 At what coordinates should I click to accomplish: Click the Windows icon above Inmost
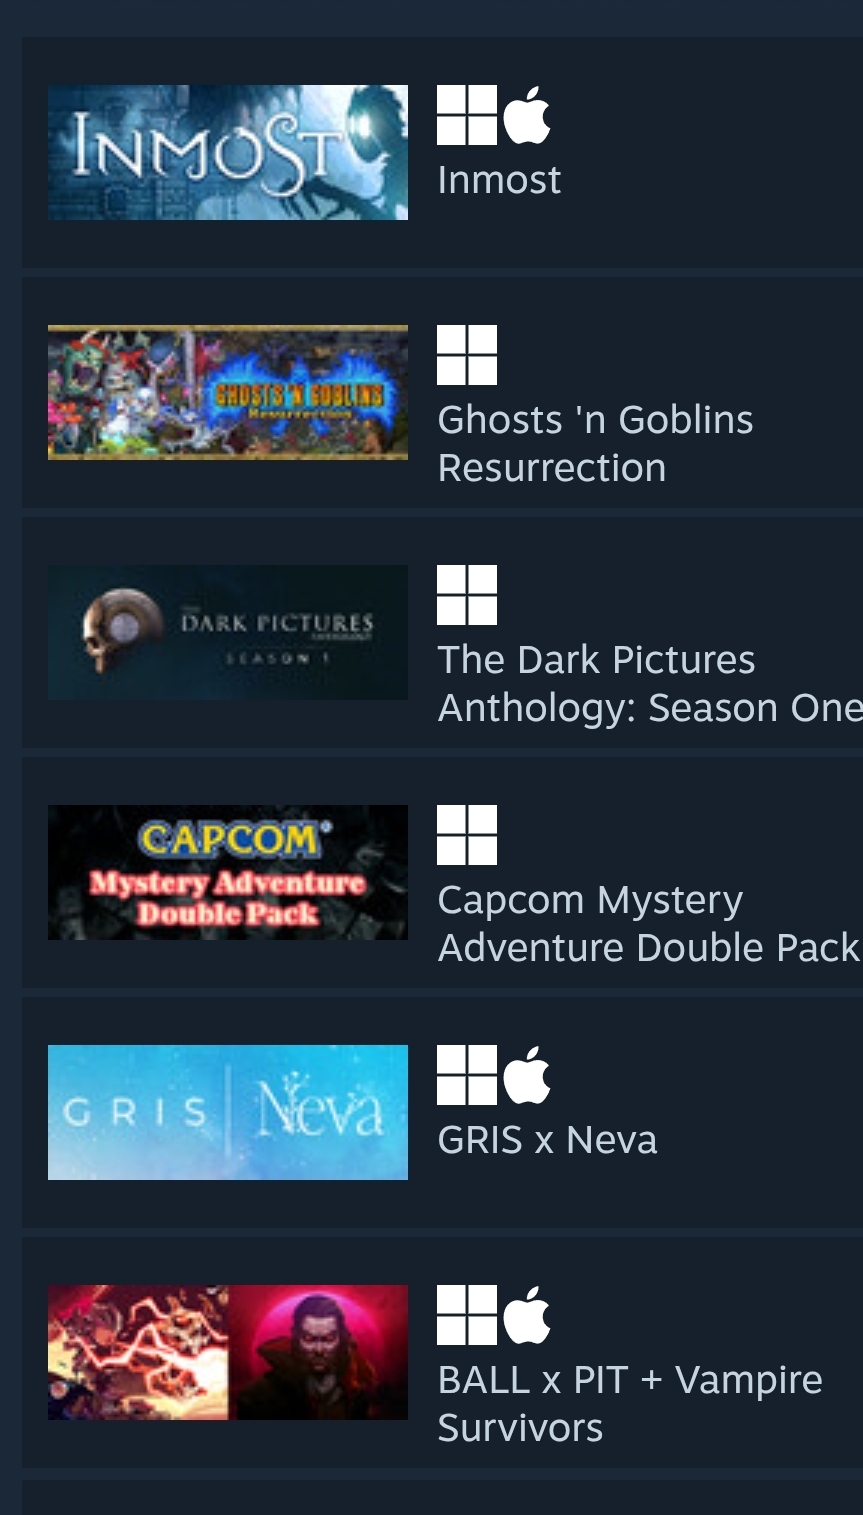click(467, 115)
